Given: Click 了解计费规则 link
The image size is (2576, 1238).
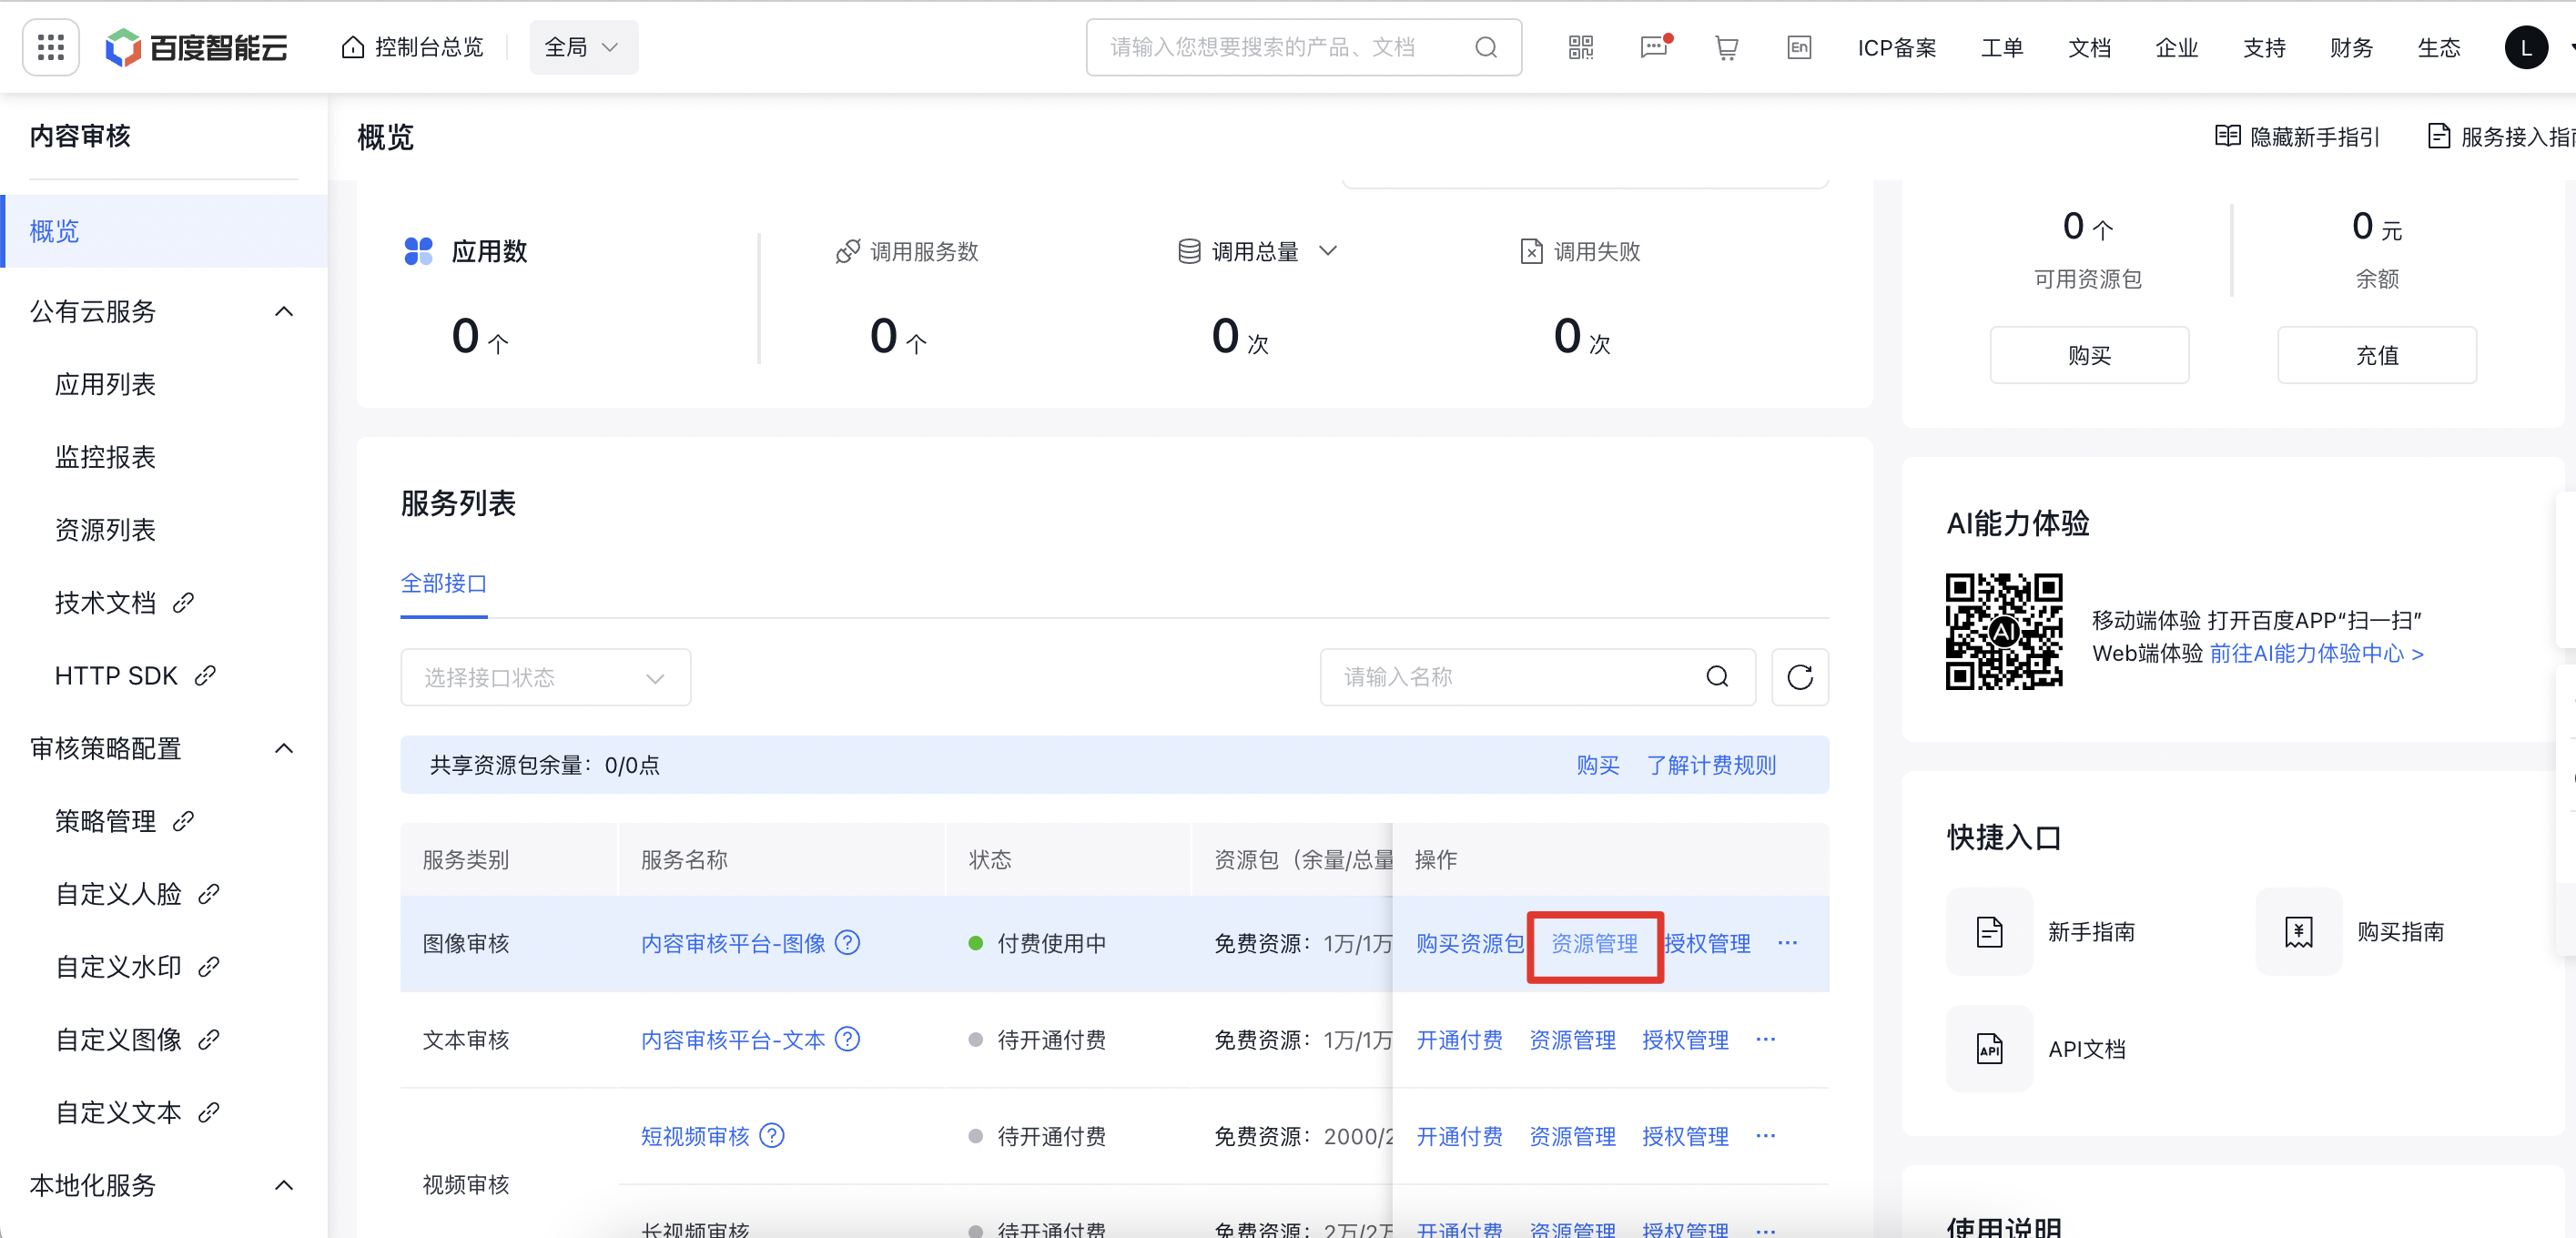Looking at the screenshot, I should 1711,765.
